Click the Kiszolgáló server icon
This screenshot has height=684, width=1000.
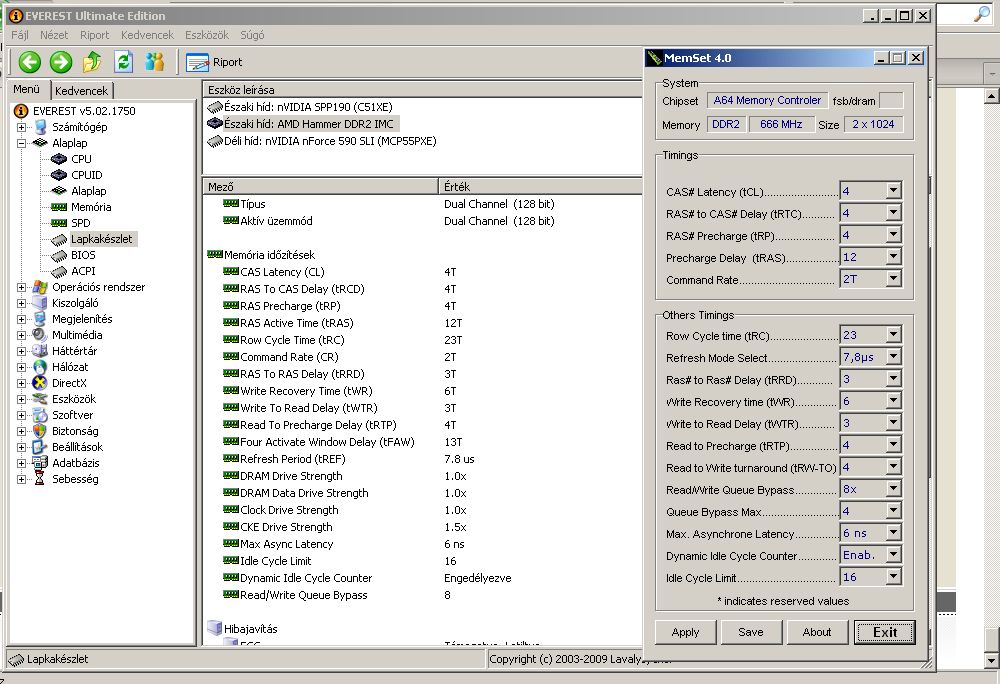pyautogui.click(x=40, y=303)
